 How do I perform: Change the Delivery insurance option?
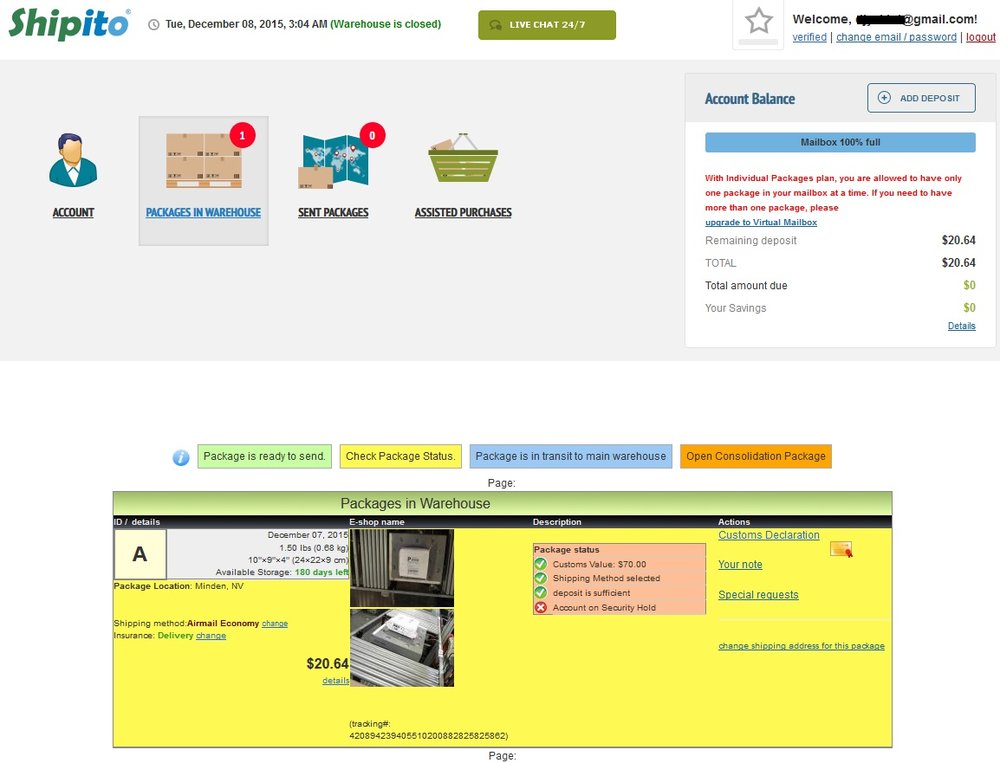(211, 636)
